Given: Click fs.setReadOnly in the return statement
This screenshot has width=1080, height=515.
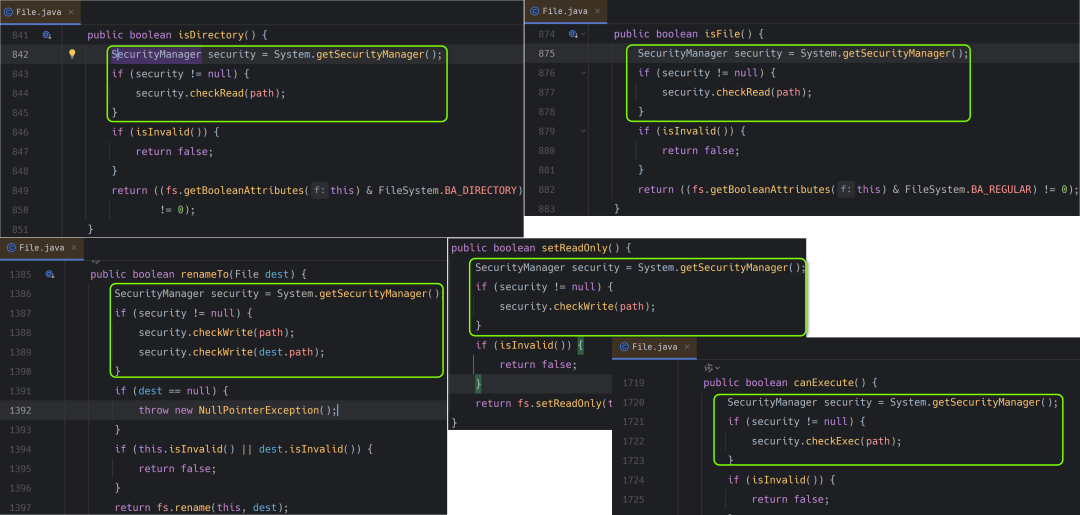Looking at the screenshot, I should pos(560,403).
